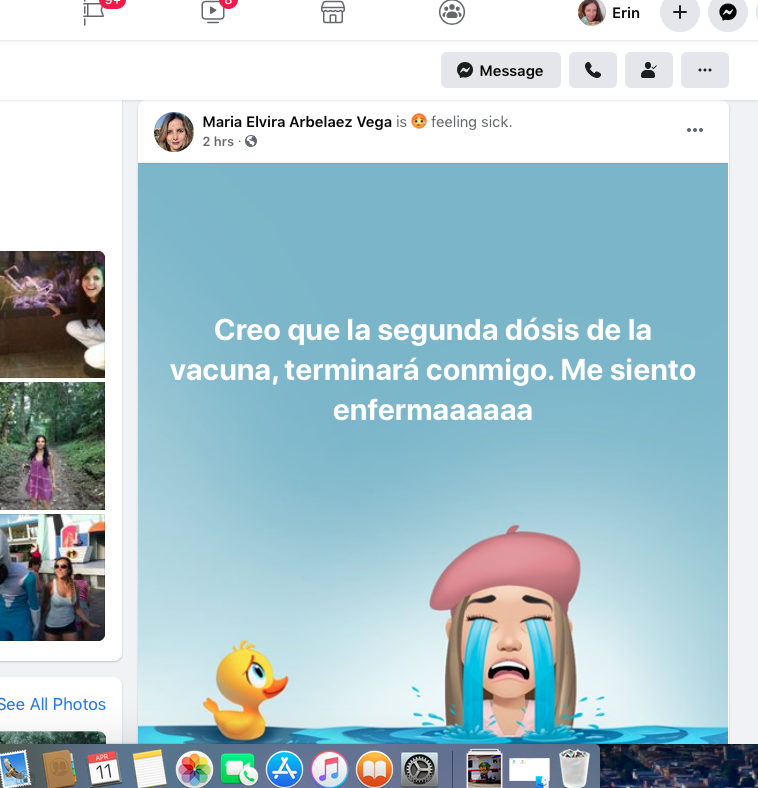Start a voice call with phone icon
Viewport: 758px width, 788px height.
click(x=593, y=70)
